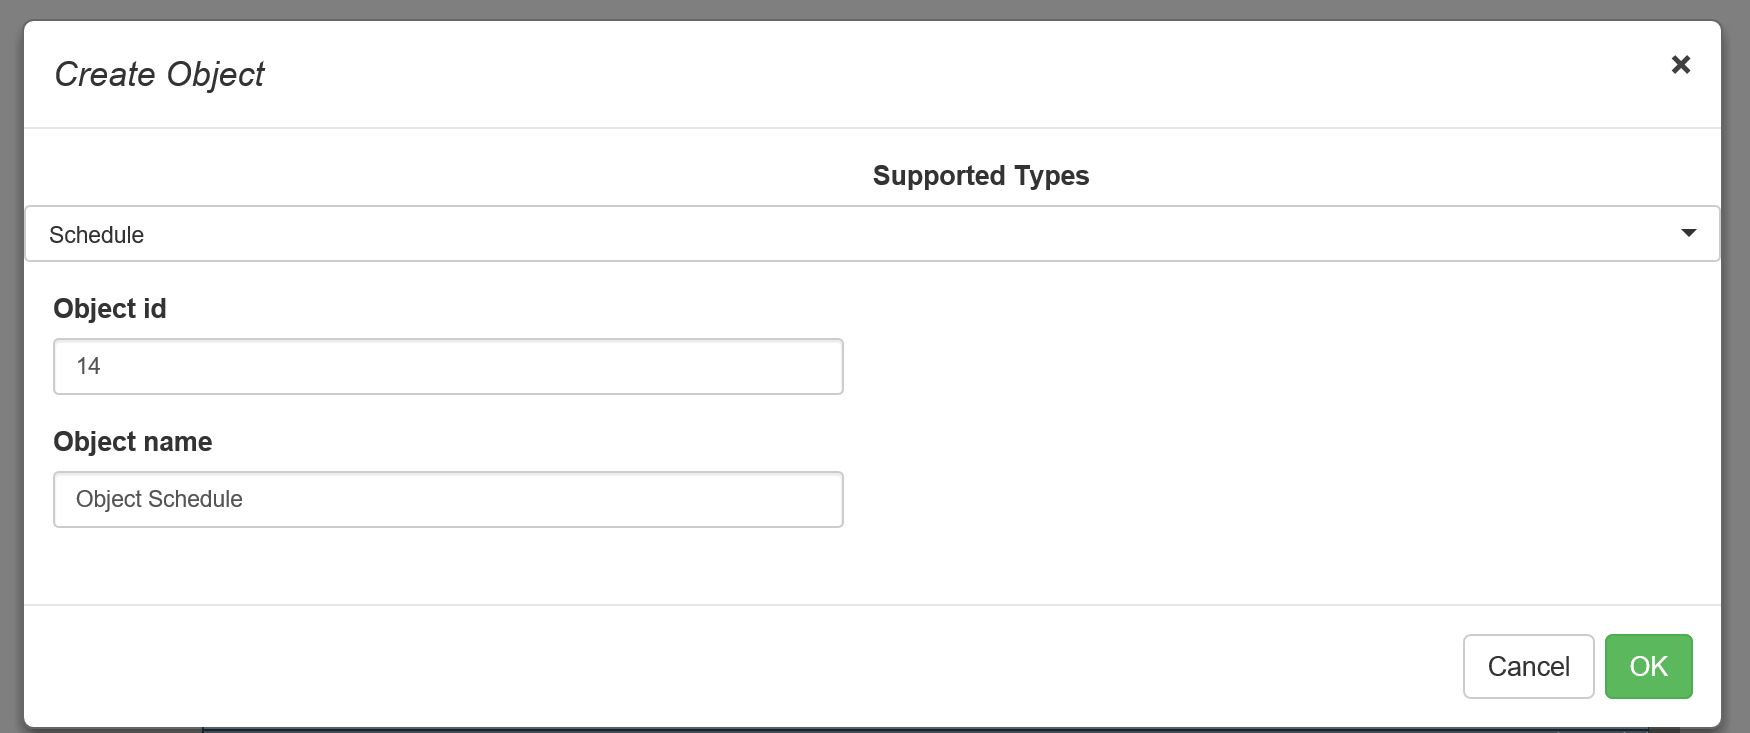
Task: Click the "Object id" label
Action: pos(110,309)
